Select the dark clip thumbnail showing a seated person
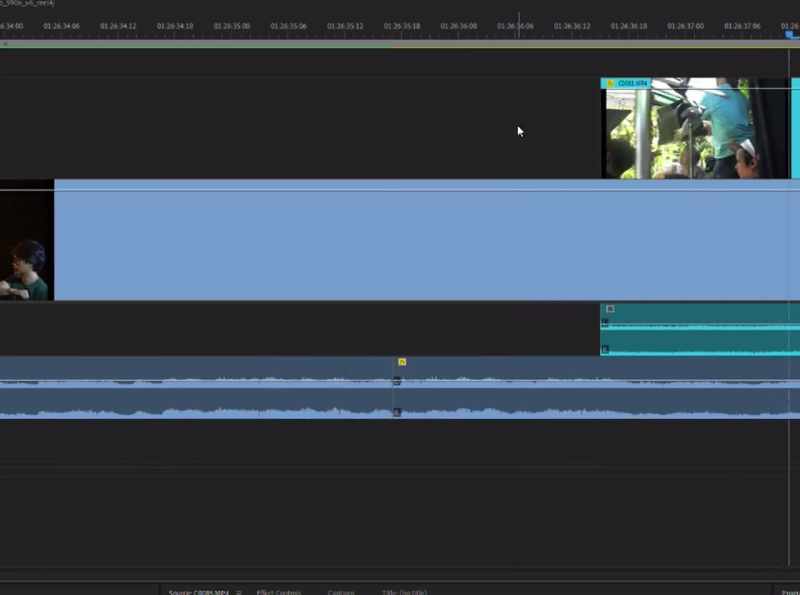This screenshot has width=800, height=595. 27,240
